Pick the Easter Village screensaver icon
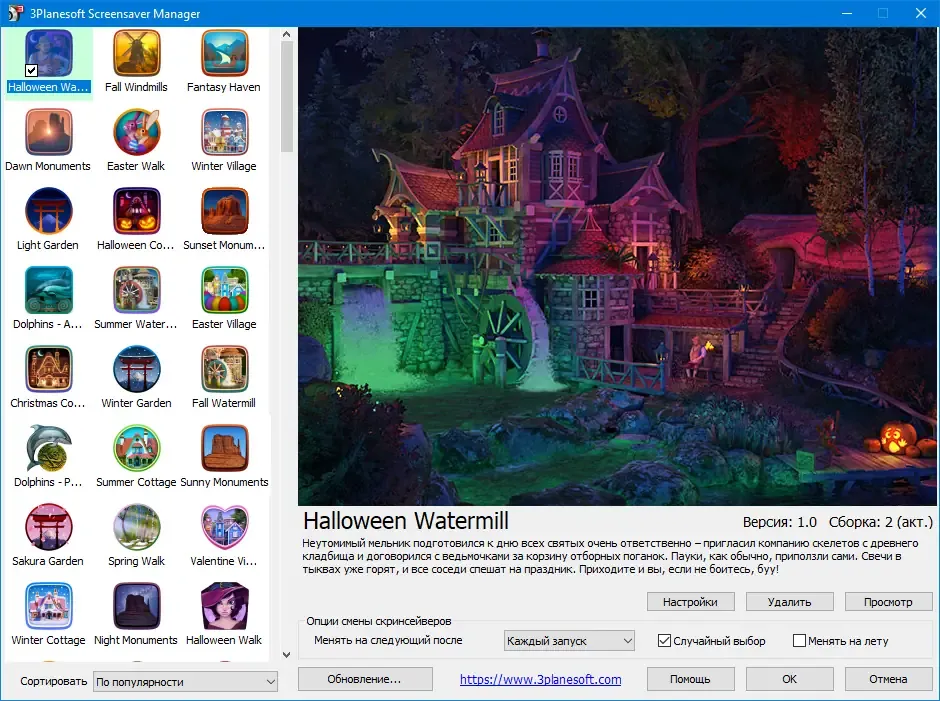Screen dimensions: 940x701 pos(224,290)
